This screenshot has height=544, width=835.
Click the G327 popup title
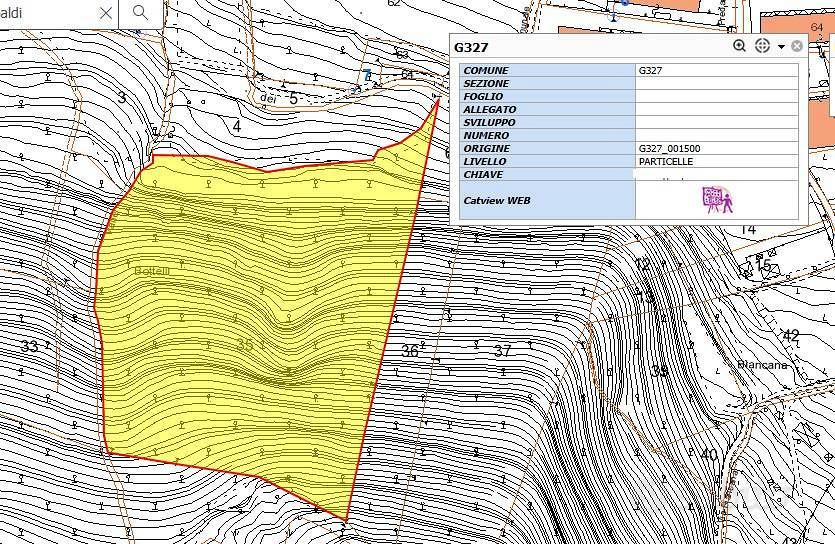click(471, 47)
